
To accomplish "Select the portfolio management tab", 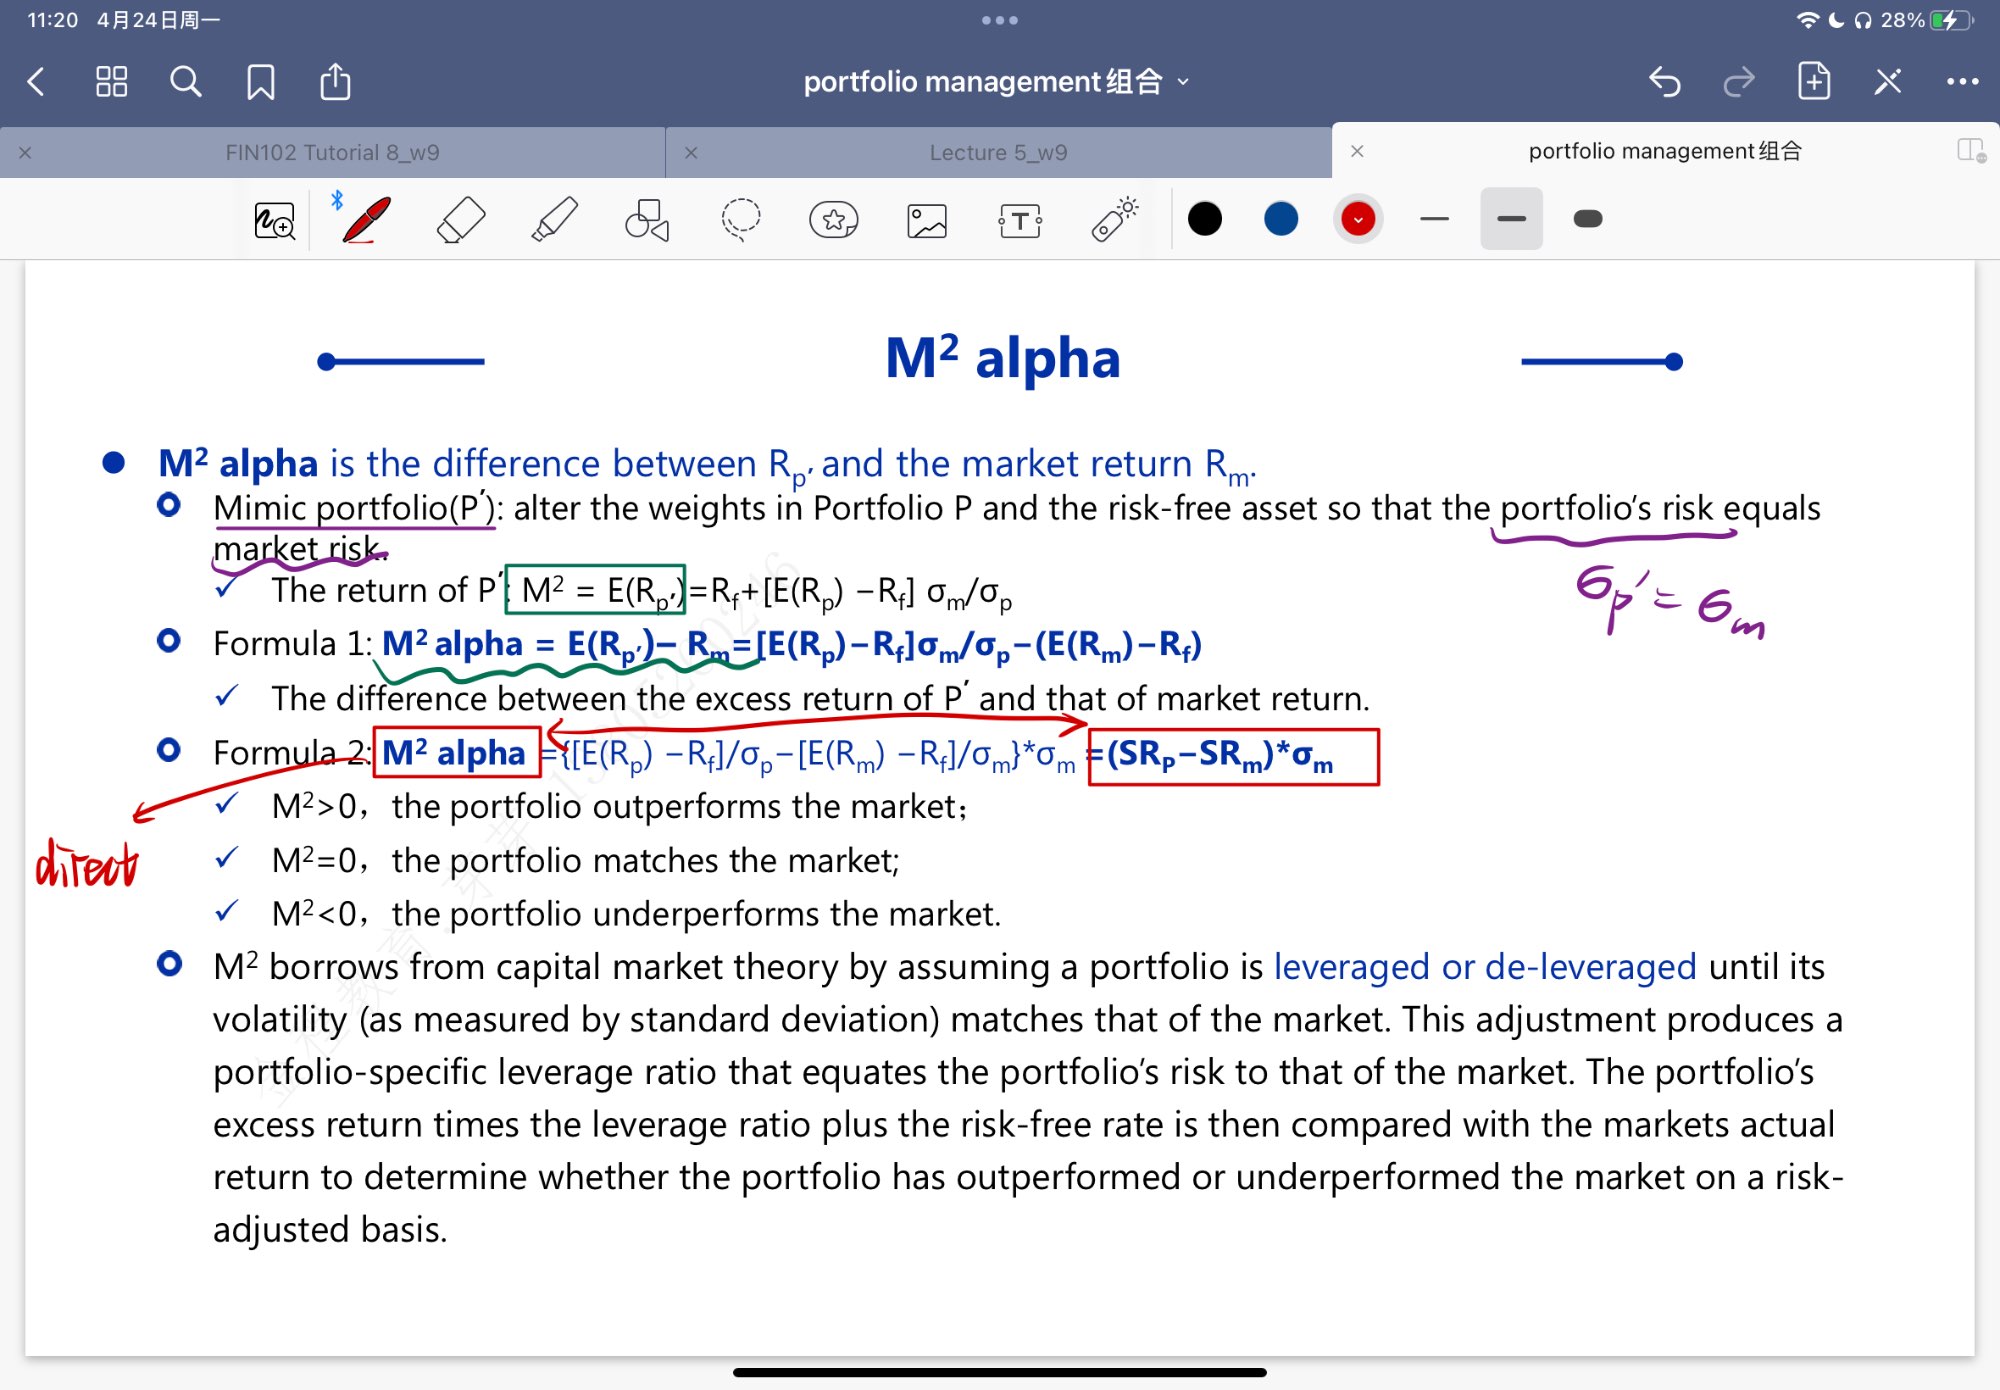I will 1665,151.
